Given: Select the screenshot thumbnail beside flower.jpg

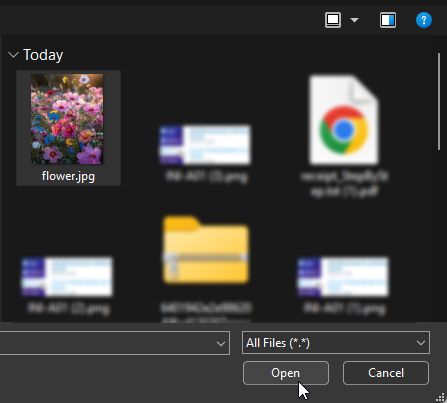Looking at the screenshot, I should click(x=205, y=145).
